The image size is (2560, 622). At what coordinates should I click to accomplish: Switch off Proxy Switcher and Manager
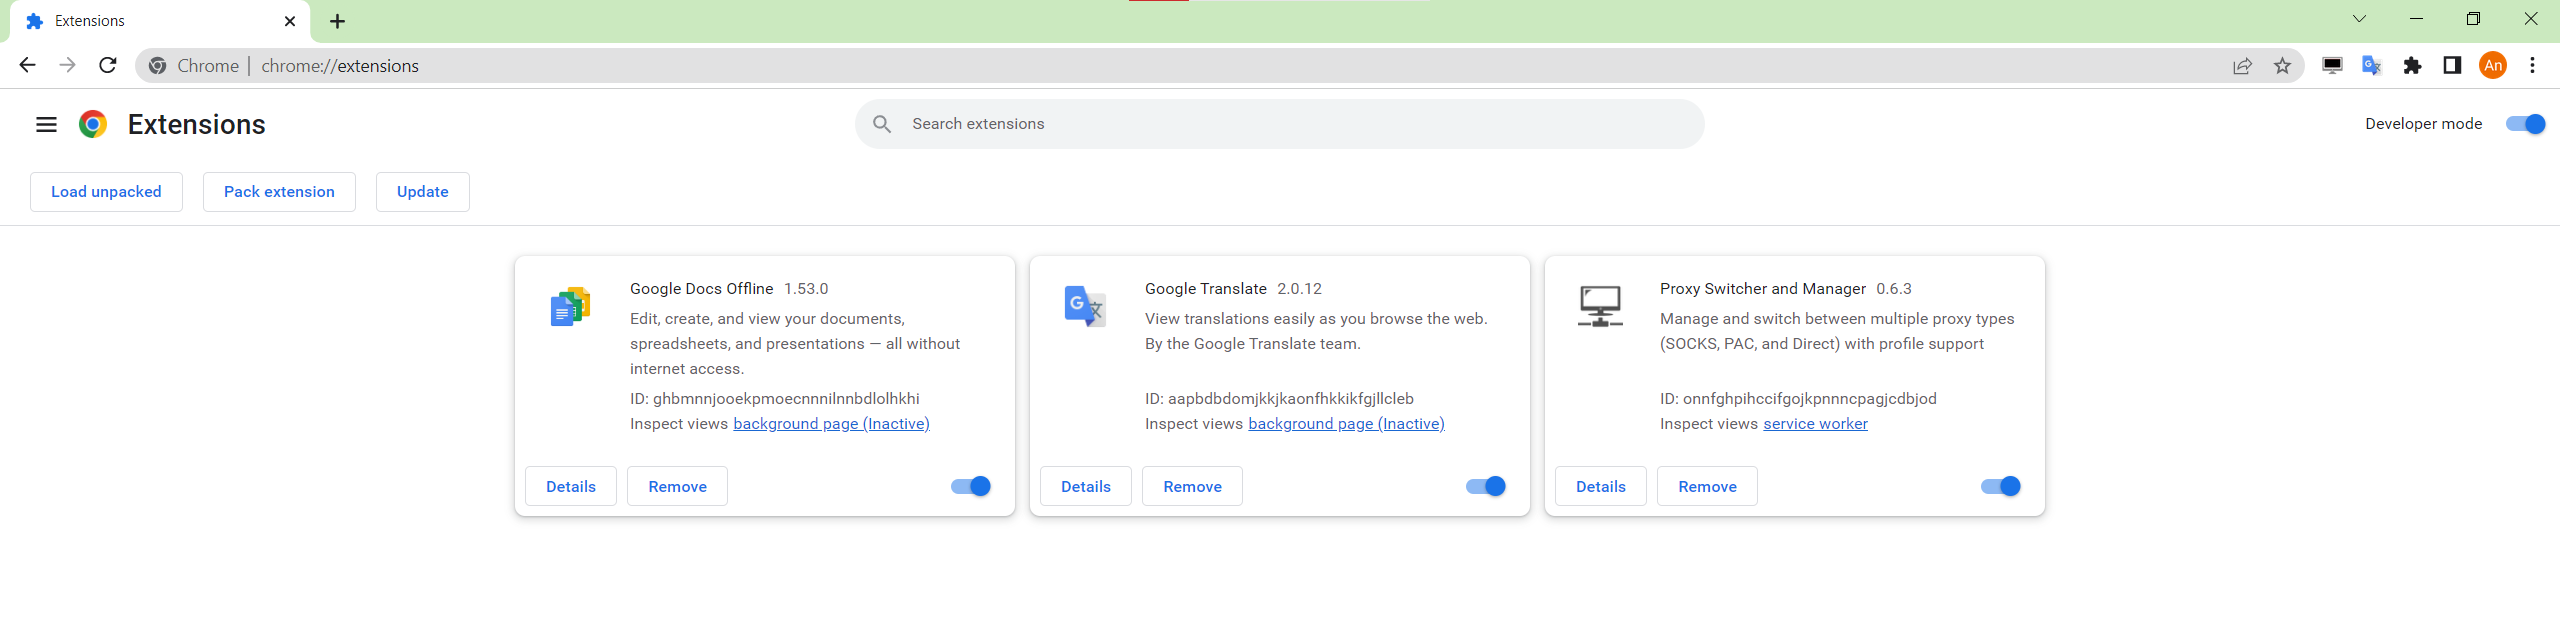(x=2001, y=486)
